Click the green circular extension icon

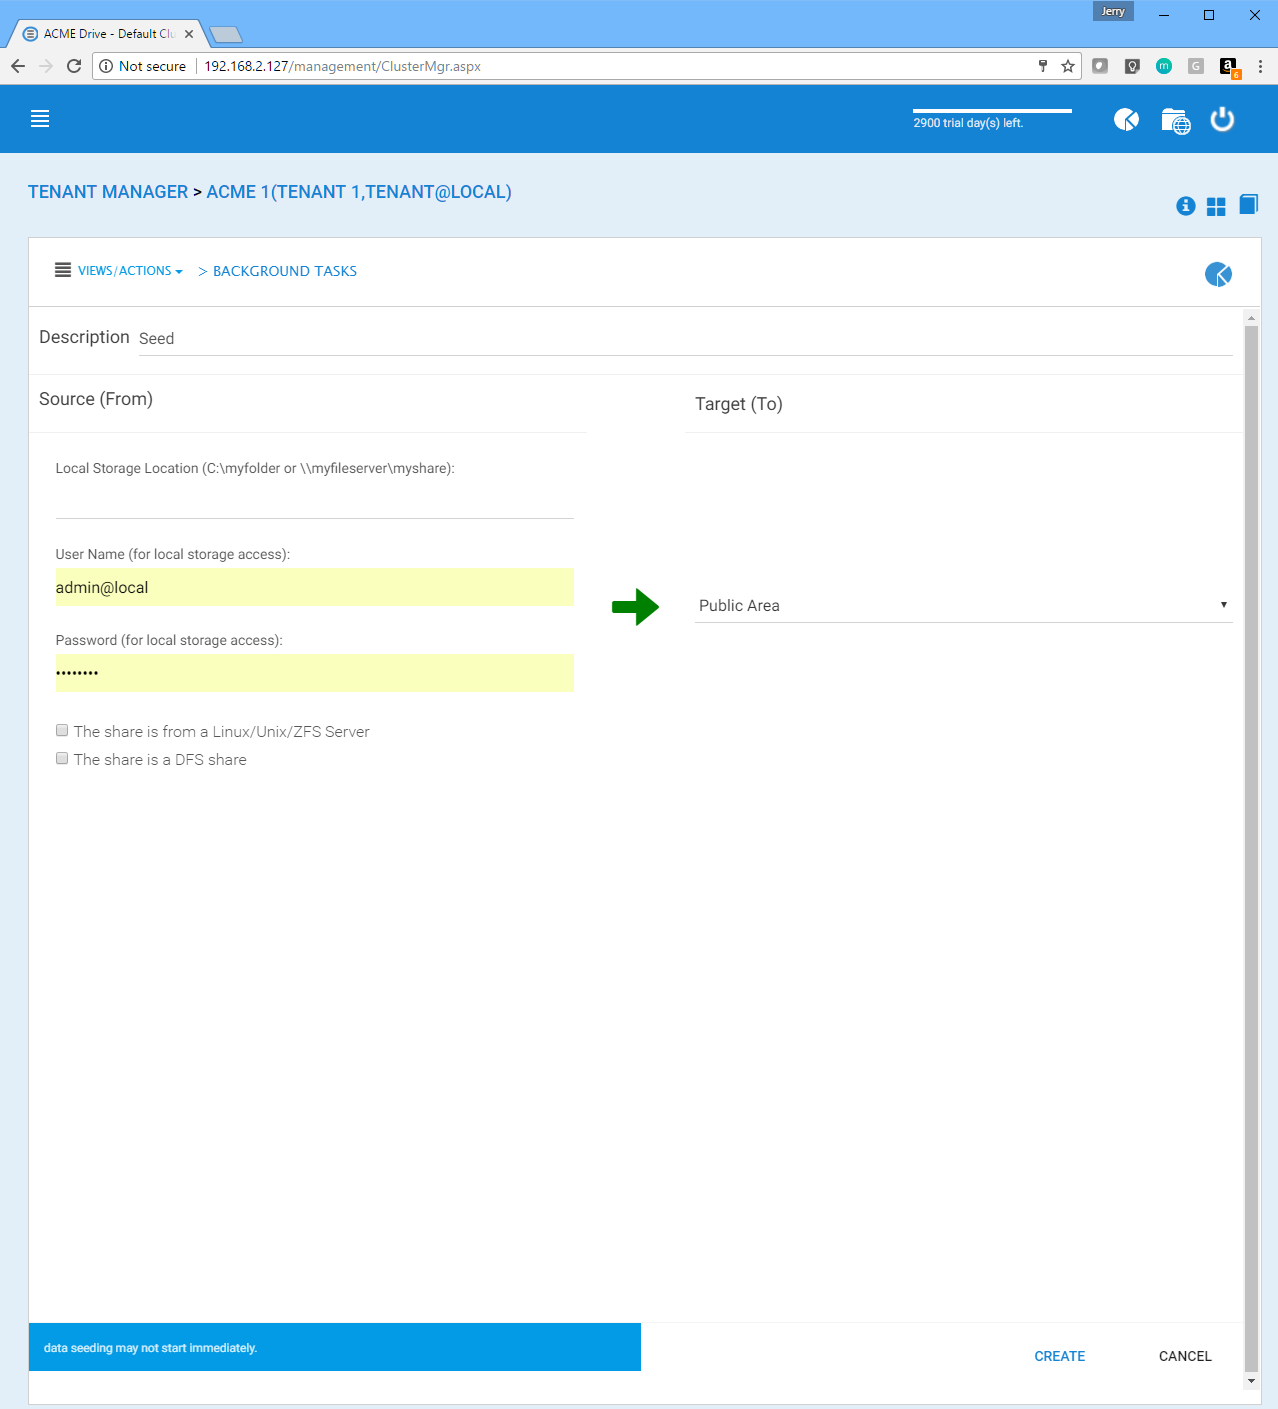pyautogui.click(x=1164, y=66)
